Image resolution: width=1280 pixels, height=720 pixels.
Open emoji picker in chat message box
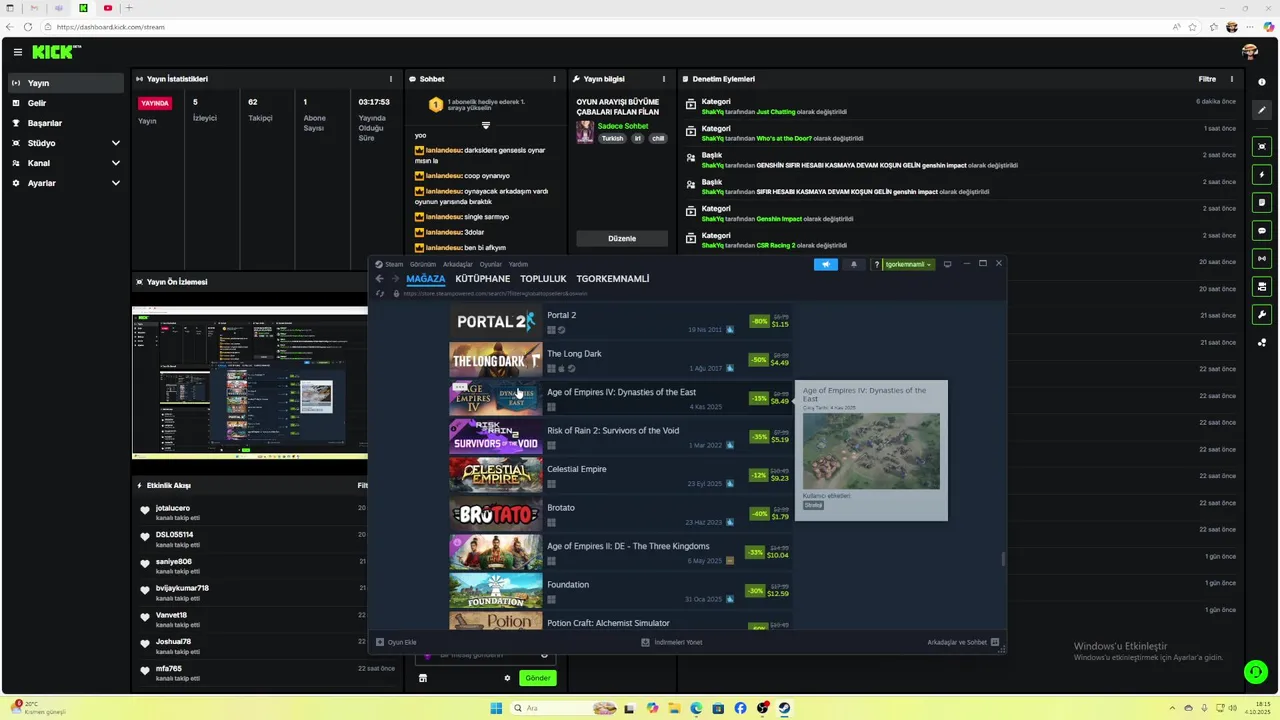(x=545, y=655)
